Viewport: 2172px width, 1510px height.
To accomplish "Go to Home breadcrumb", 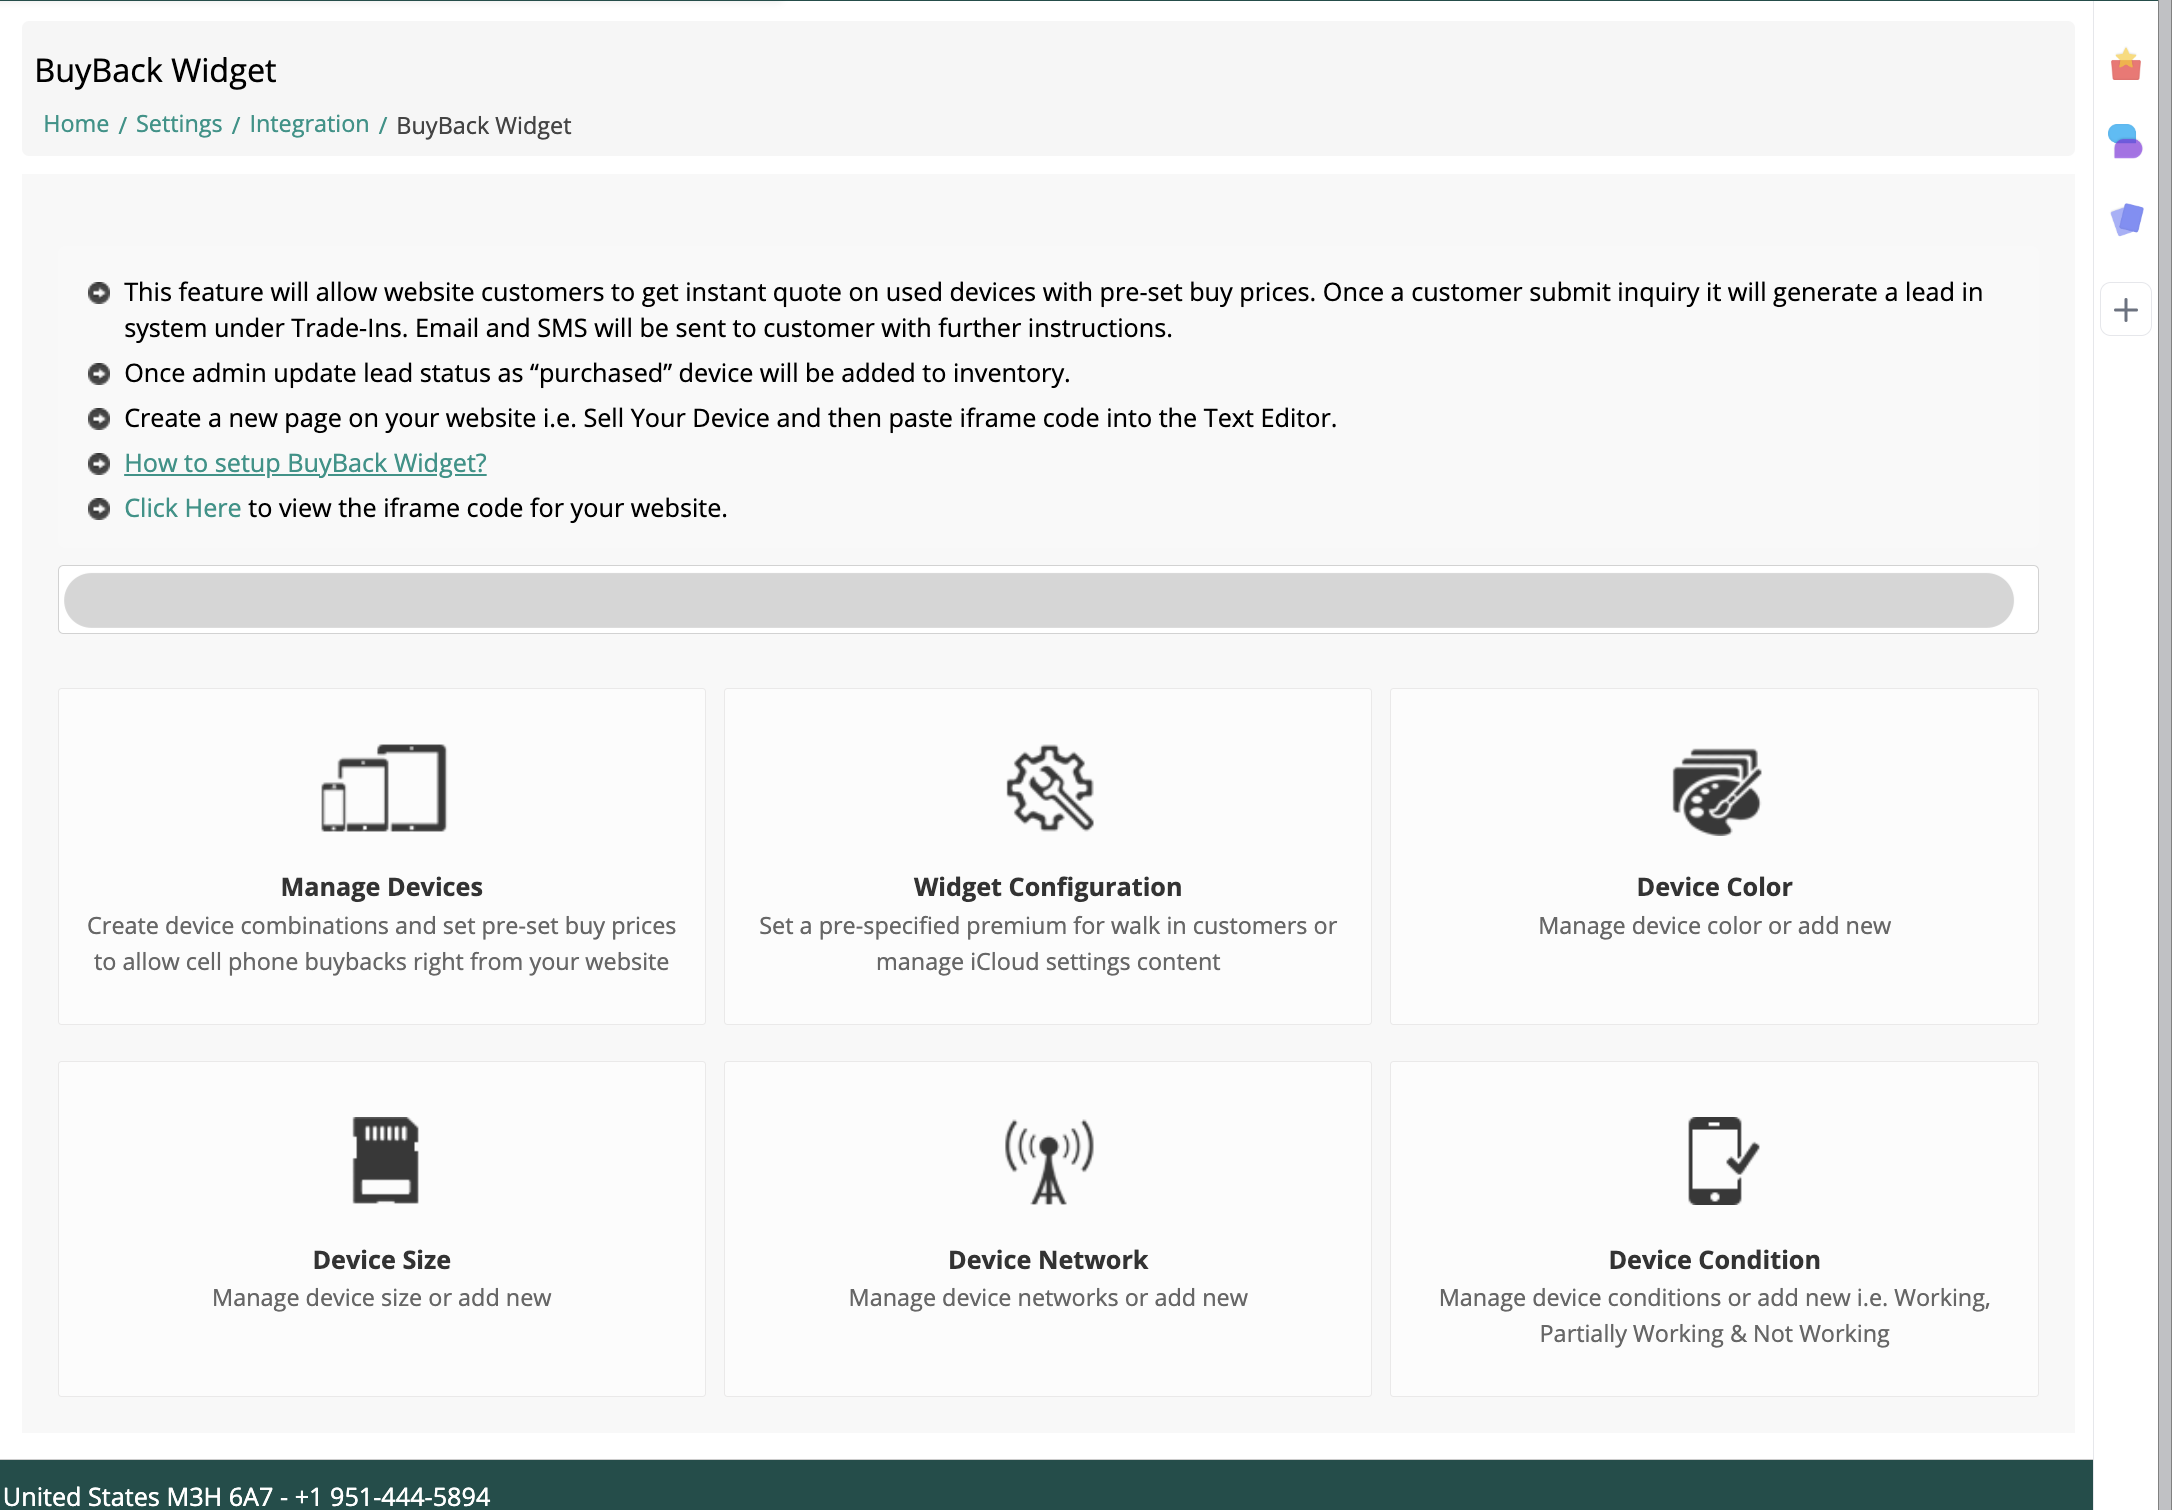I will [76, 124].
